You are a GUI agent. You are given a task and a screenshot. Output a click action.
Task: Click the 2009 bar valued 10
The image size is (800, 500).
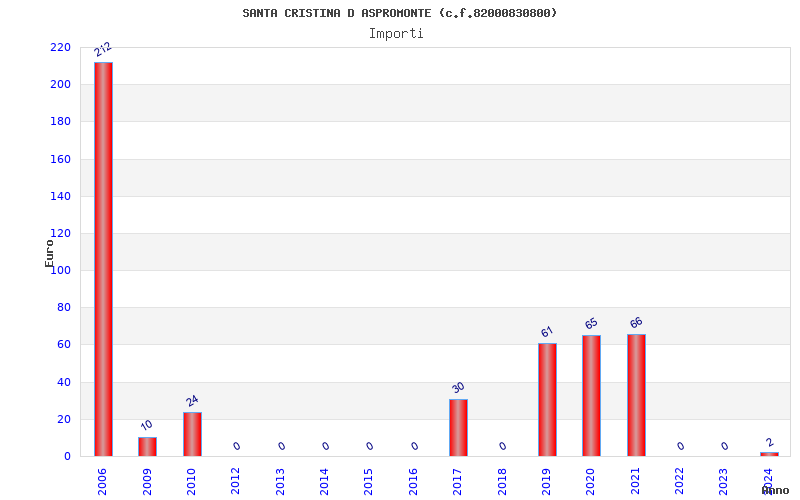coord(147,446)
